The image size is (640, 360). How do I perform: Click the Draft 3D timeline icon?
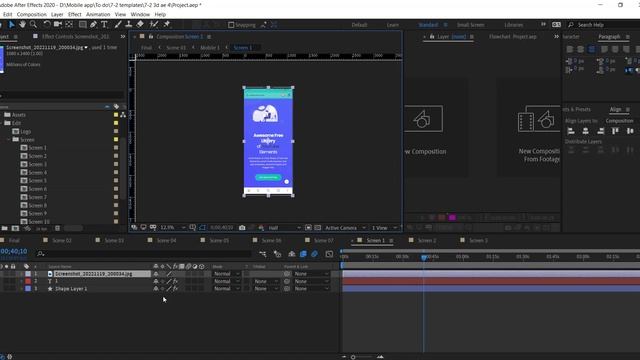pyautogui.click(x=277, y=254)
